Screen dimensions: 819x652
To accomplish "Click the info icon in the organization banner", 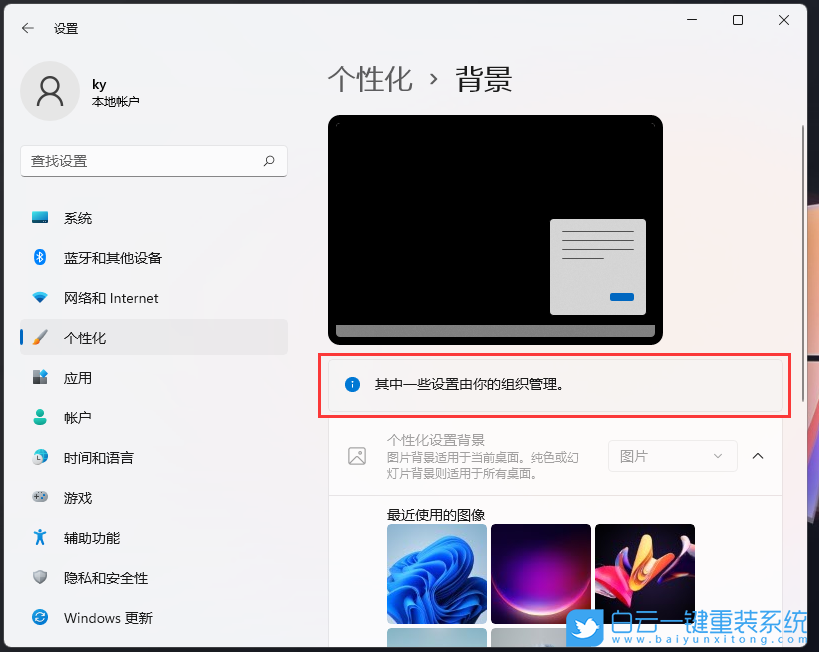I will (x=352, y=384).
